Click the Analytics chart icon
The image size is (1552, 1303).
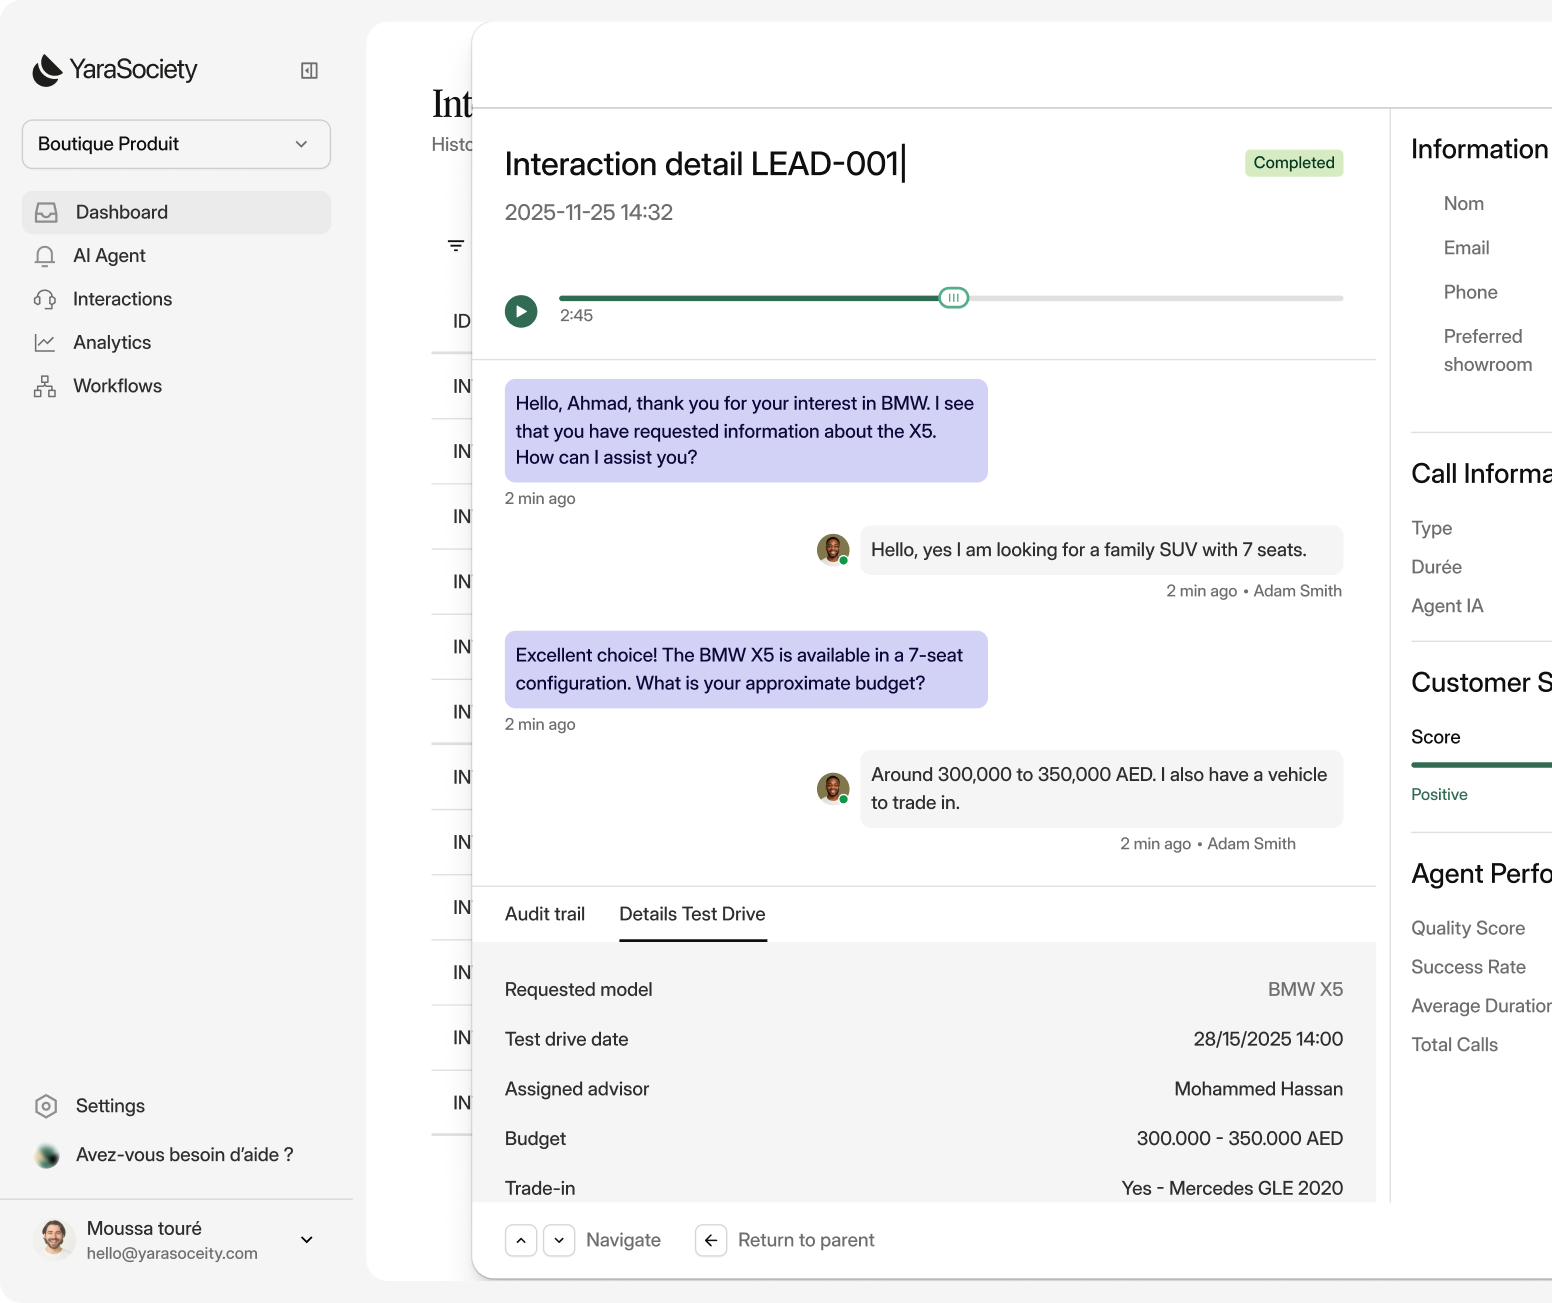45,343
